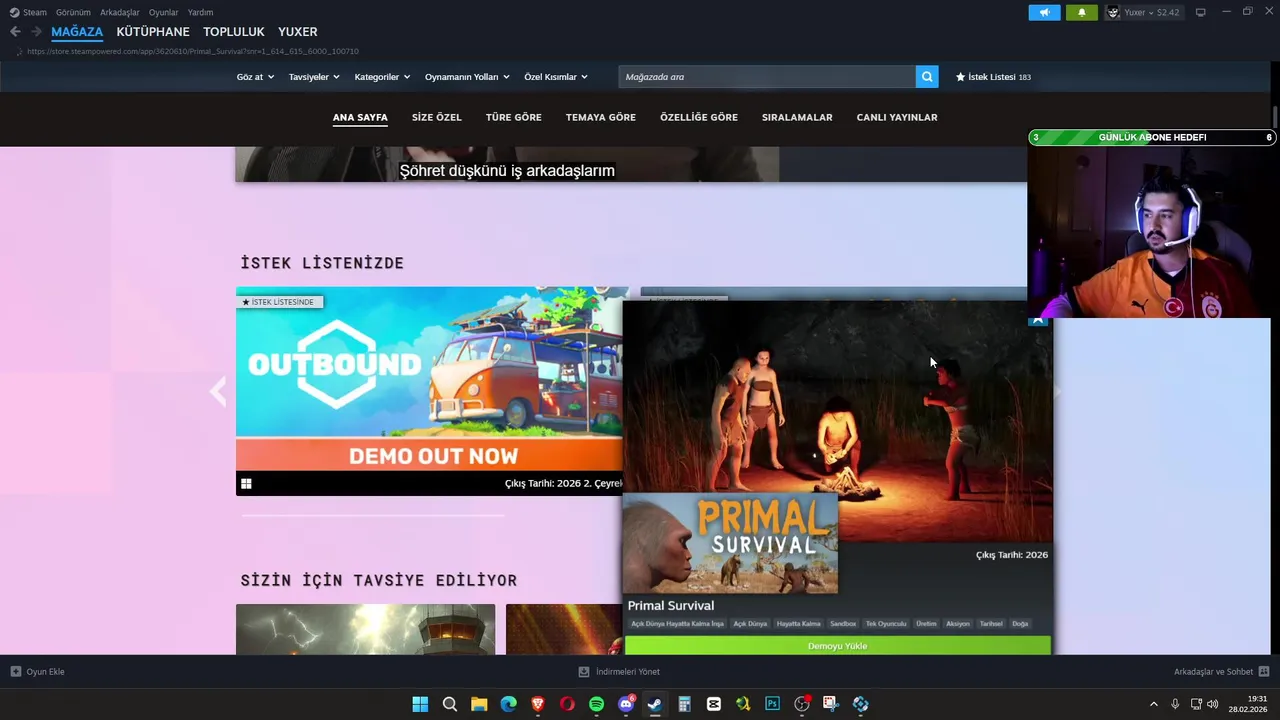Click the Steam logo in the menu bar
1280x720 pixels.
click(14, 12)
